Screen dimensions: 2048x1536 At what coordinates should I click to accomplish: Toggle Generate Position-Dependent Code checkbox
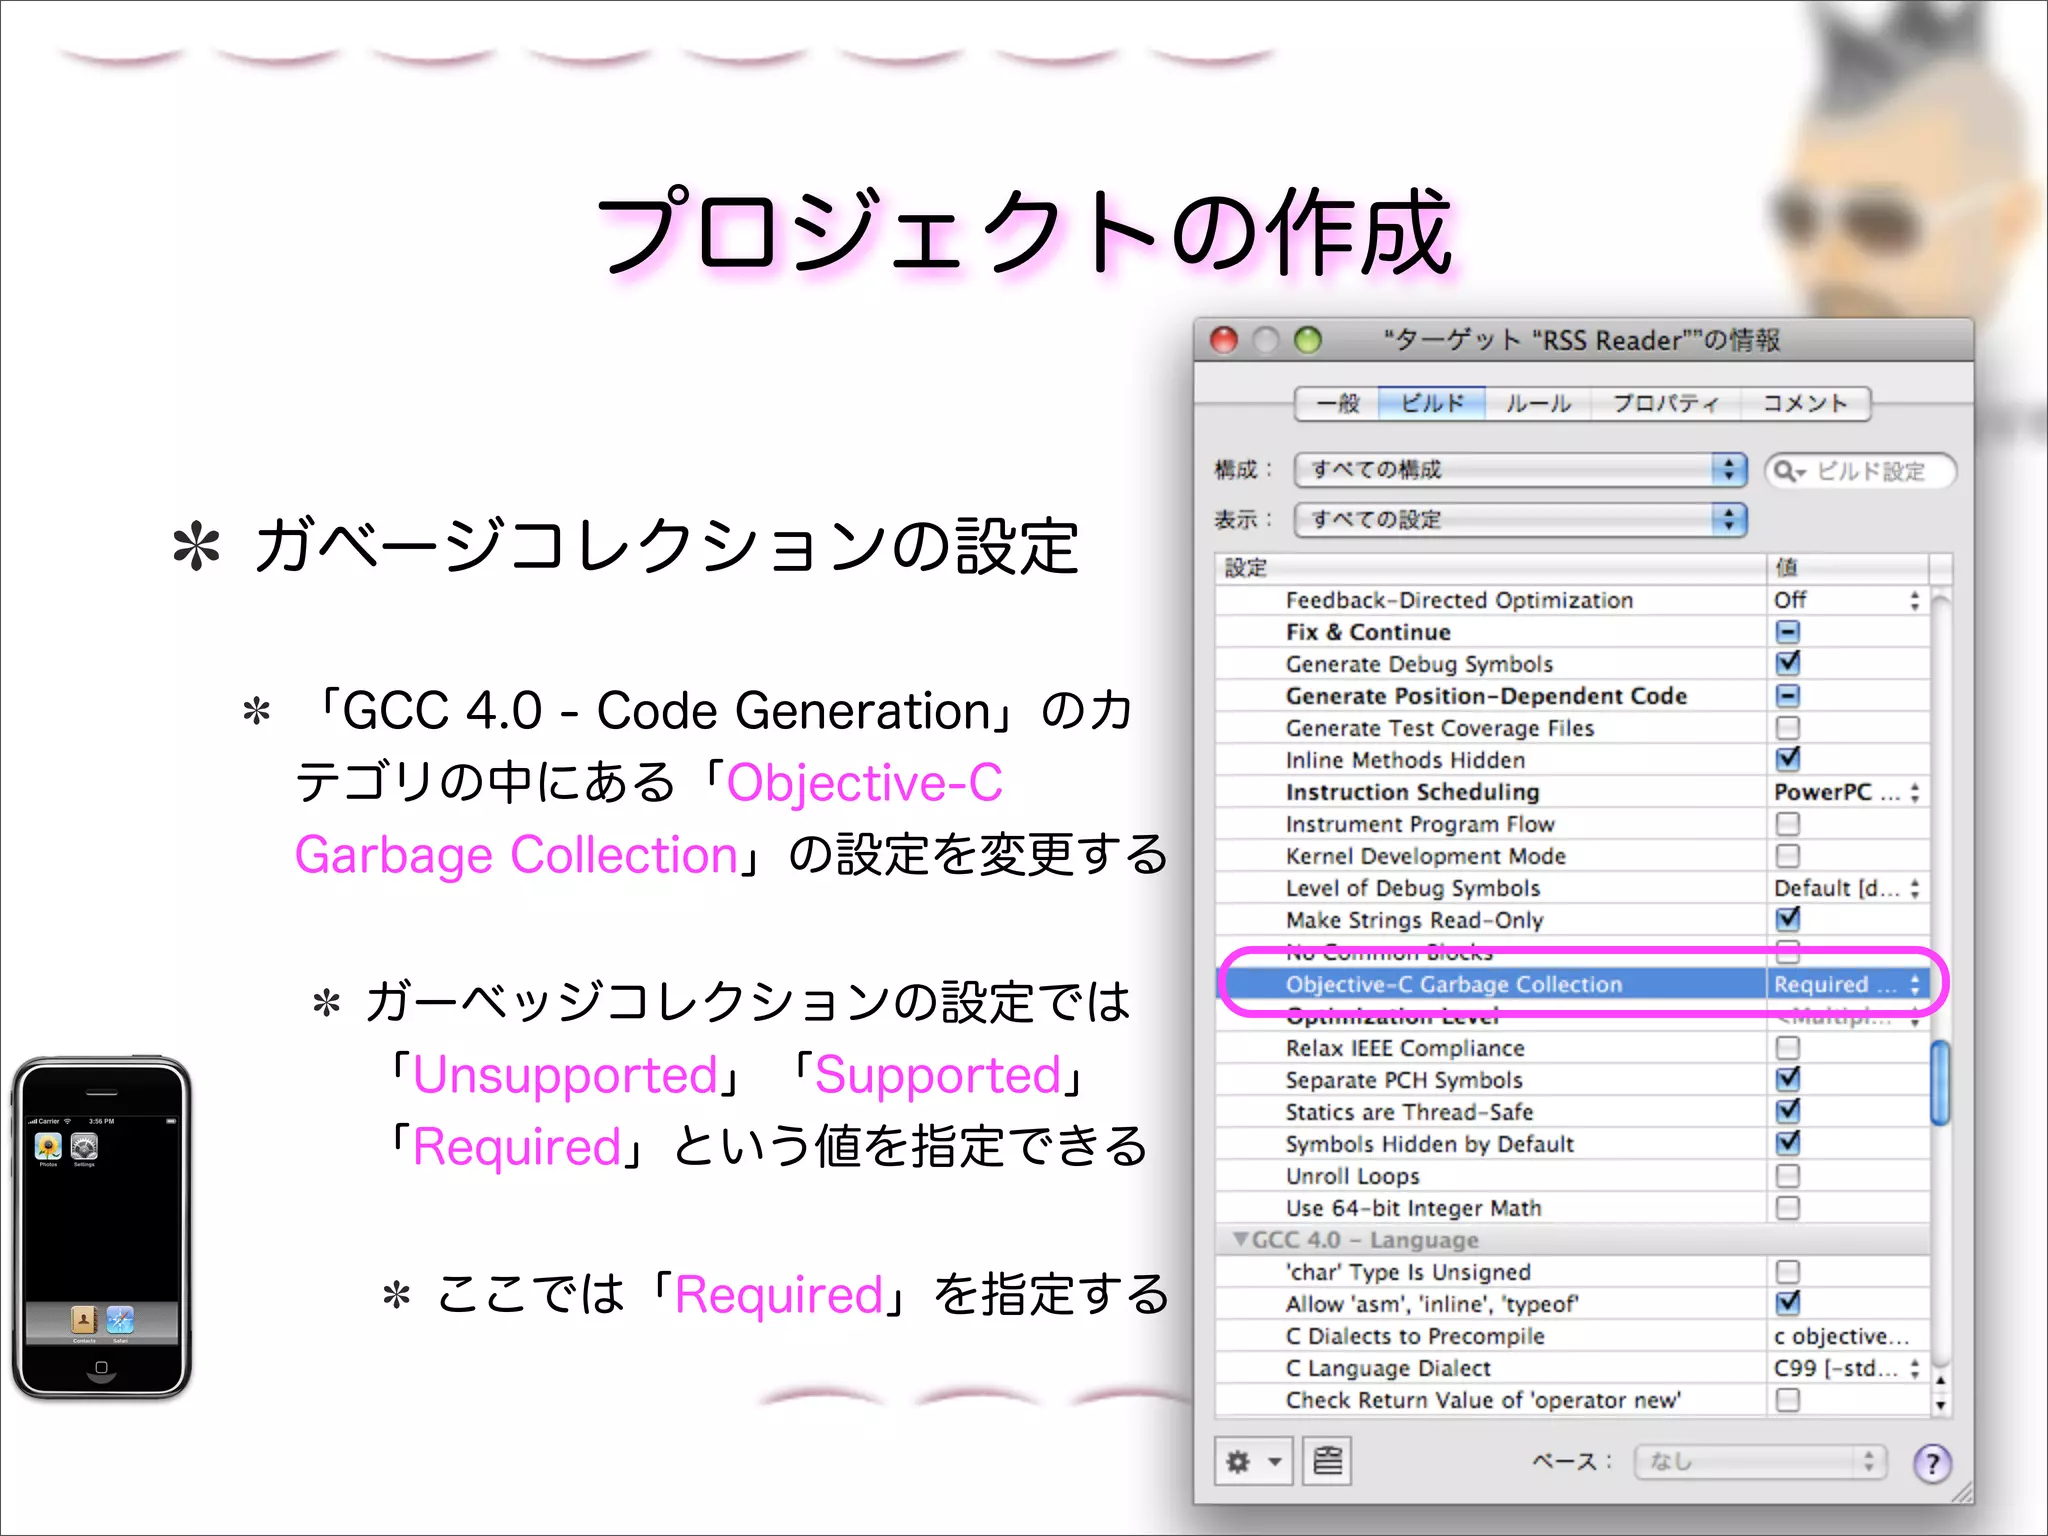pyautogui.click(x=1788, y=695)
